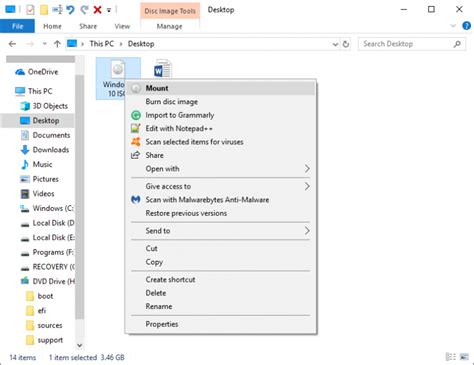The width and height of the screenshot is (474, 365).
Task: Open the Manage ribbon tab
Action: pos(170,26)
